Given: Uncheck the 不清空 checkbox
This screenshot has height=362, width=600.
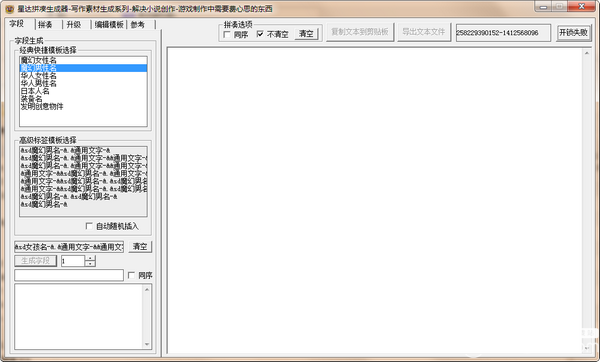Looking at the screenshot, I should pyautogui.click(x=260, y=34).
